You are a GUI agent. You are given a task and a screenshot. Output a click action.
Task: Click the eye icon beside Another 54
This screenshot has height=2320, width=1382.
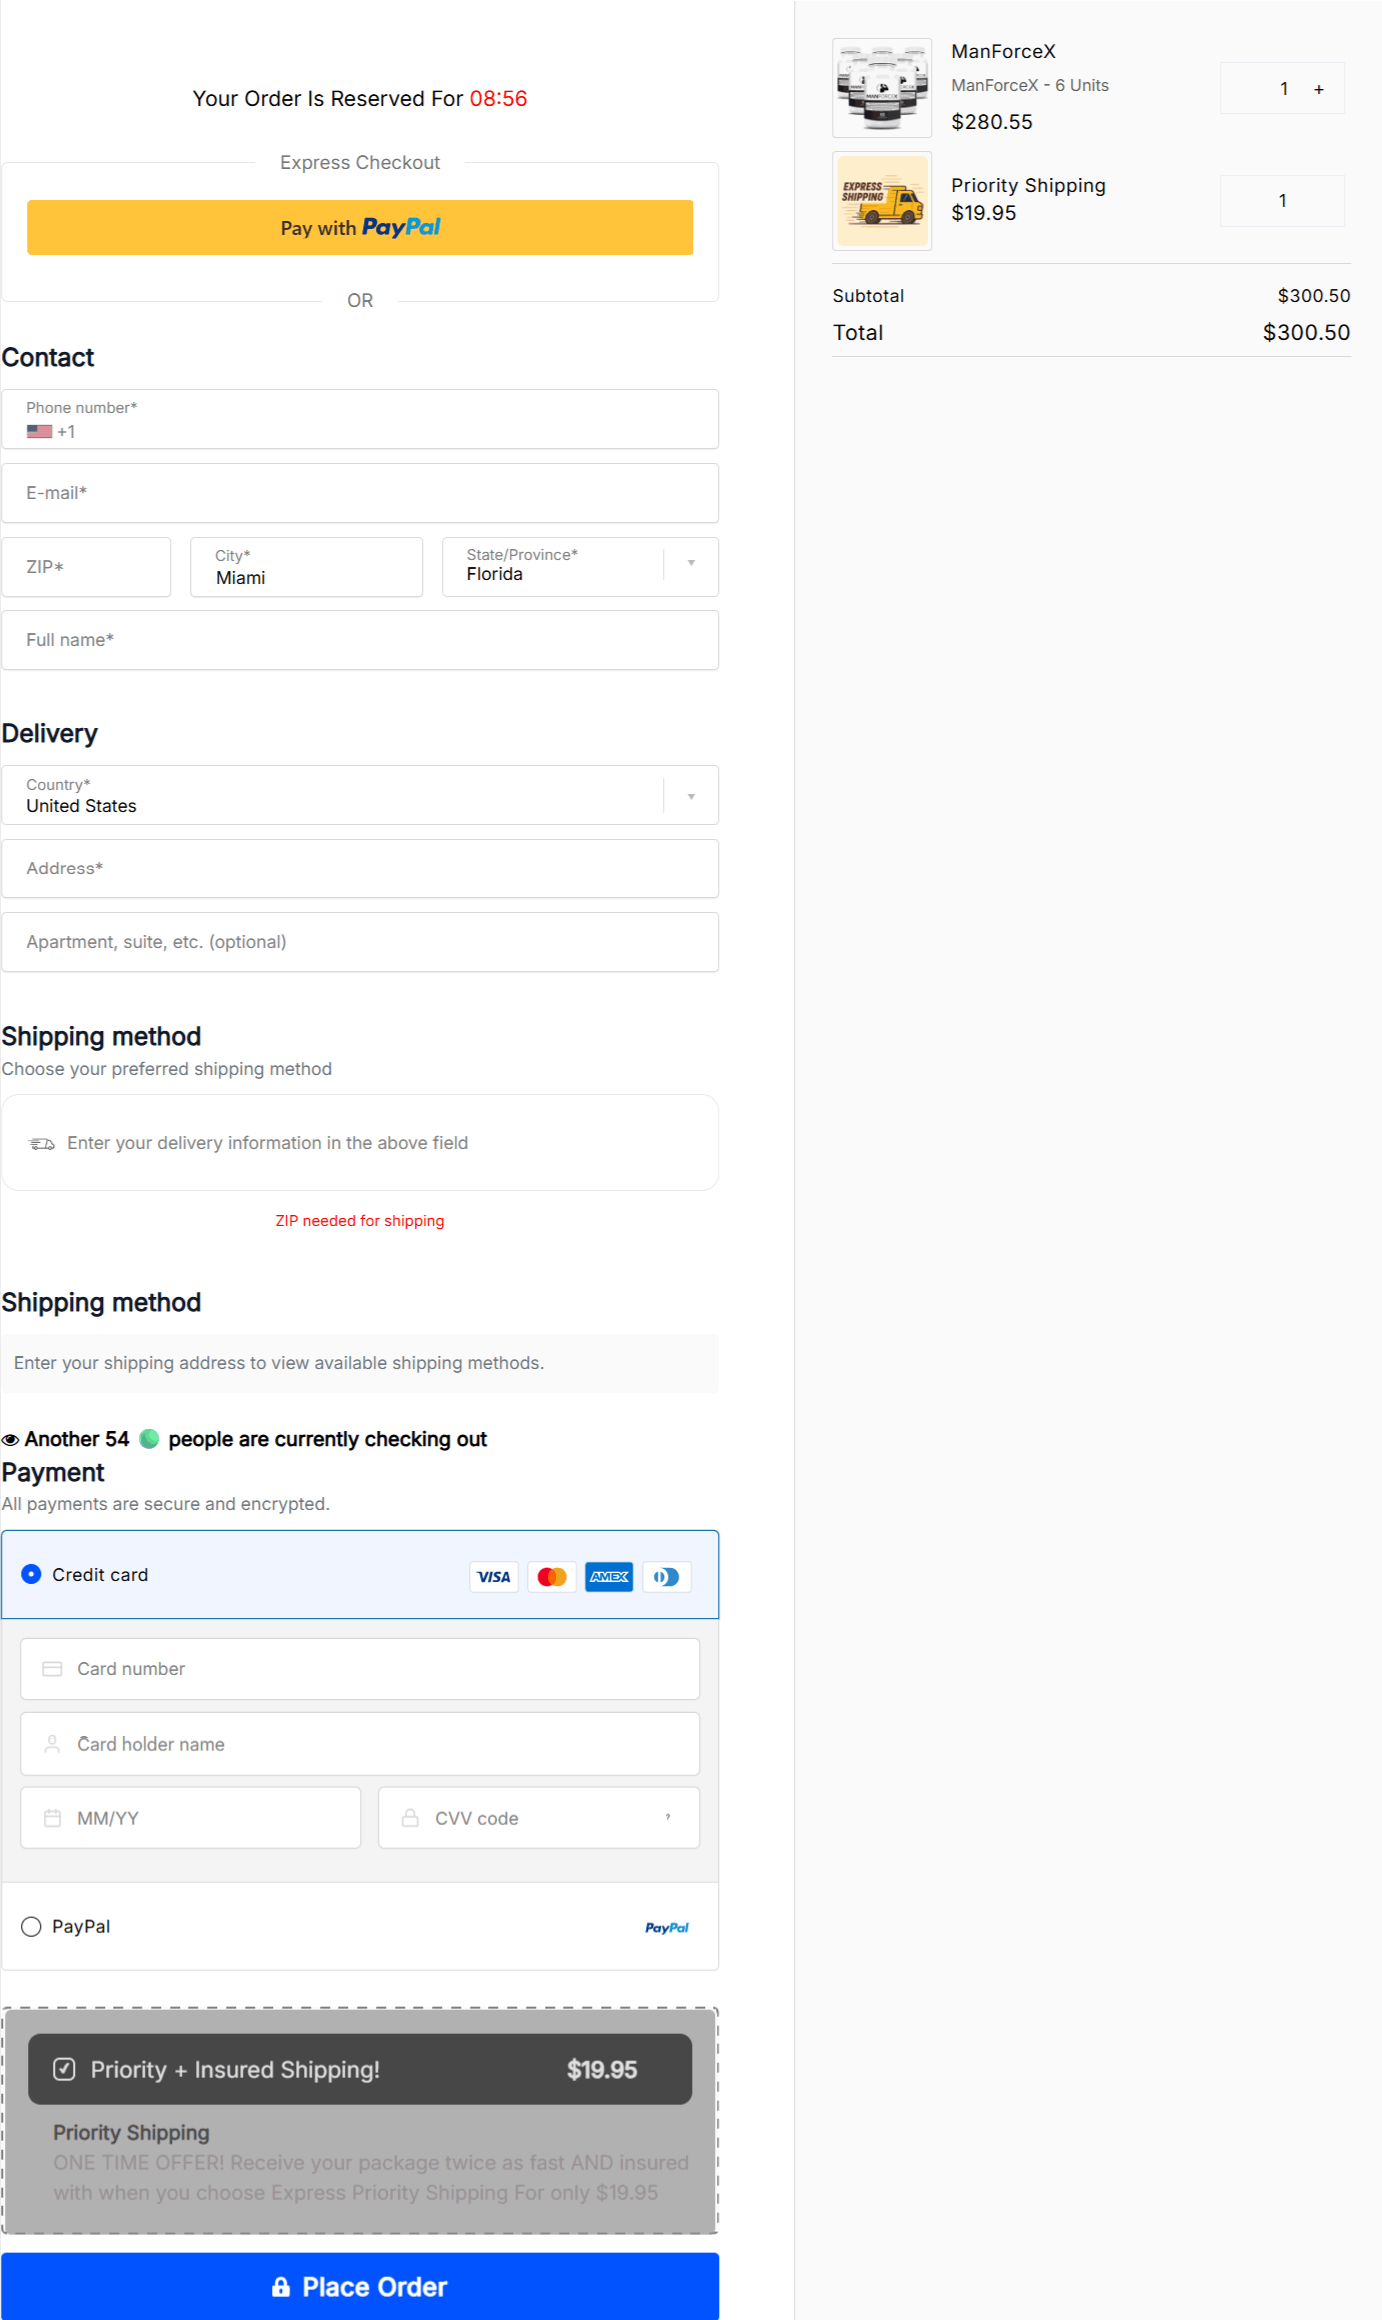tap(11, 1440)
